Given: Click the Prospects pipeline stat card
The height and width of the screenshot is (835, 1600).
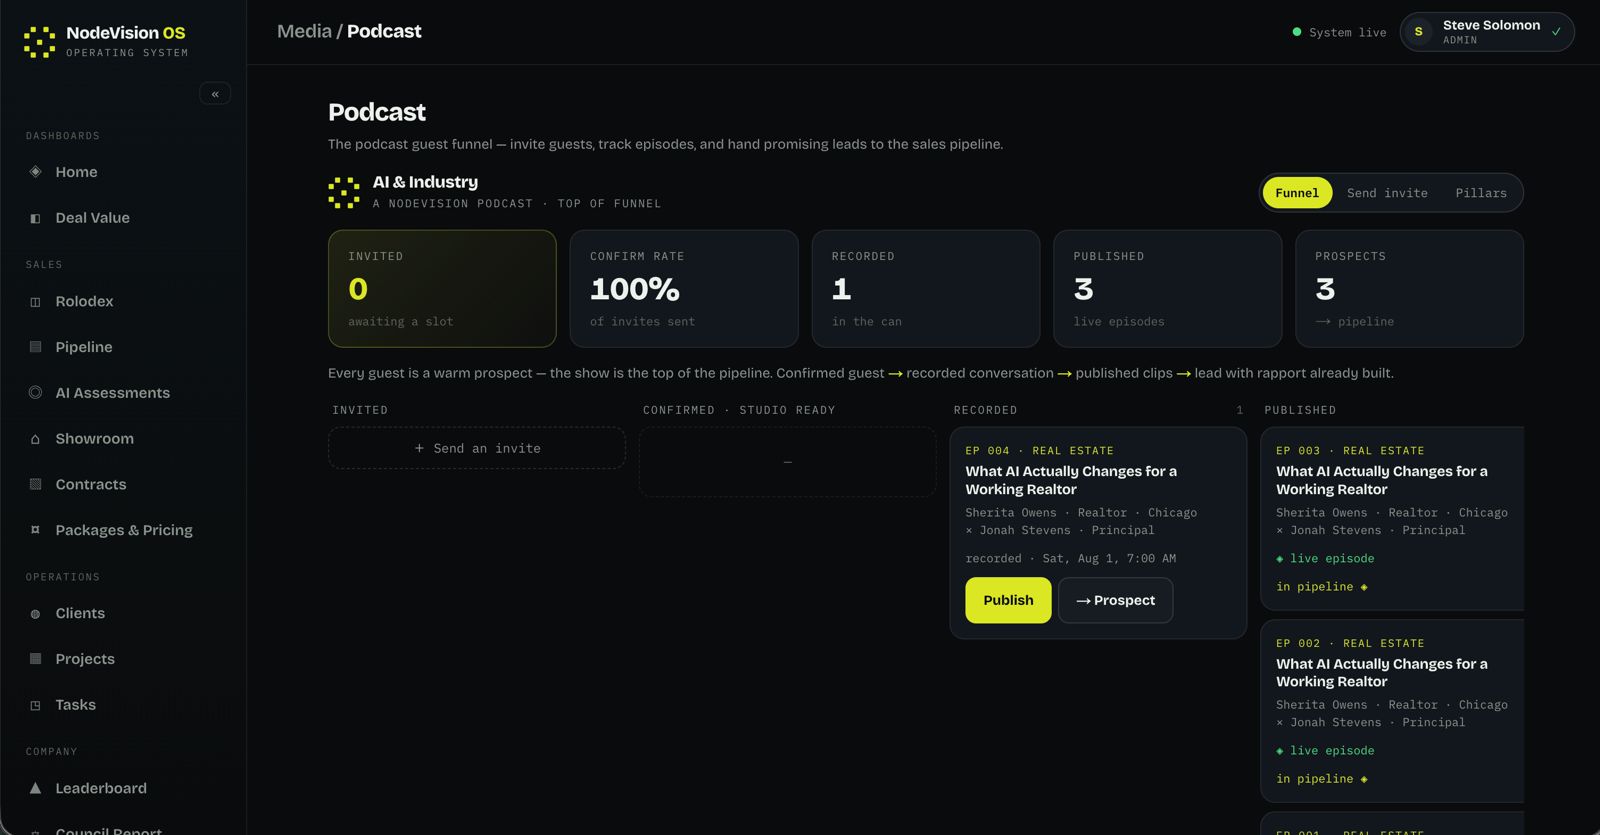Looking at the screenshot, I should [x=1409, y=289].
